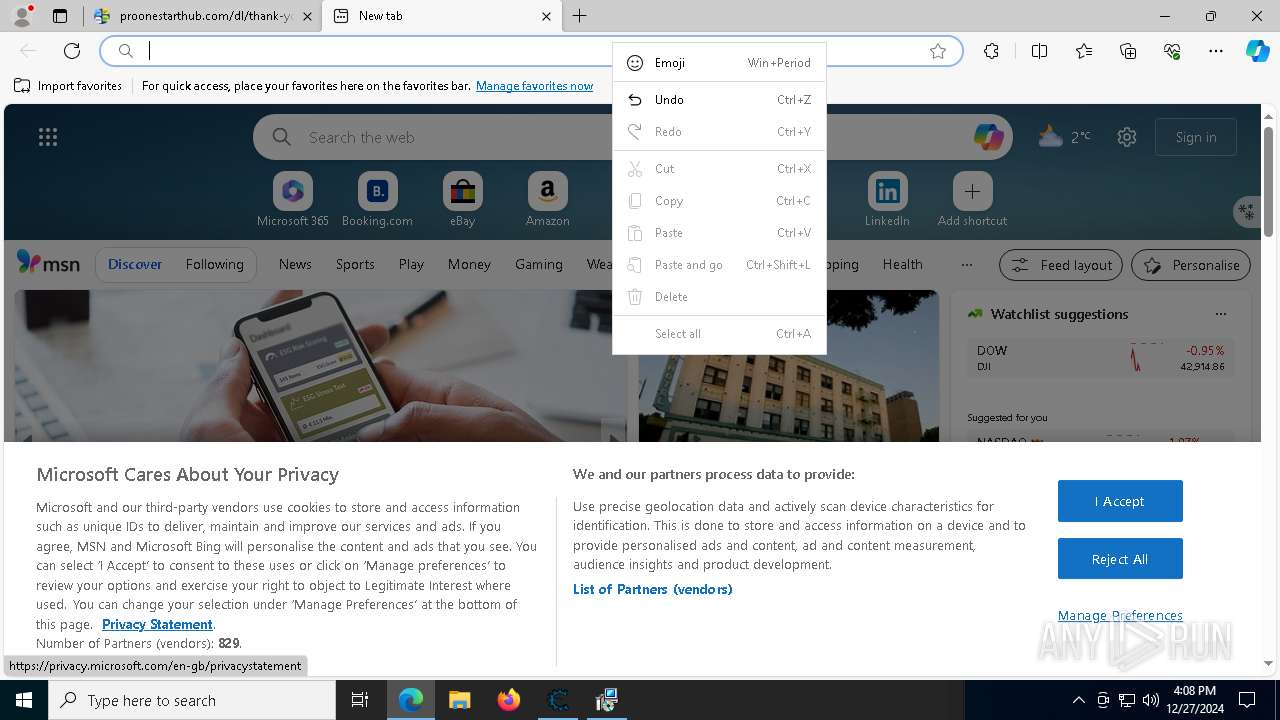This screenshot has height=720, width=1280.
Task: Open the DOW watchlist entry
Action: point(1100,358)
